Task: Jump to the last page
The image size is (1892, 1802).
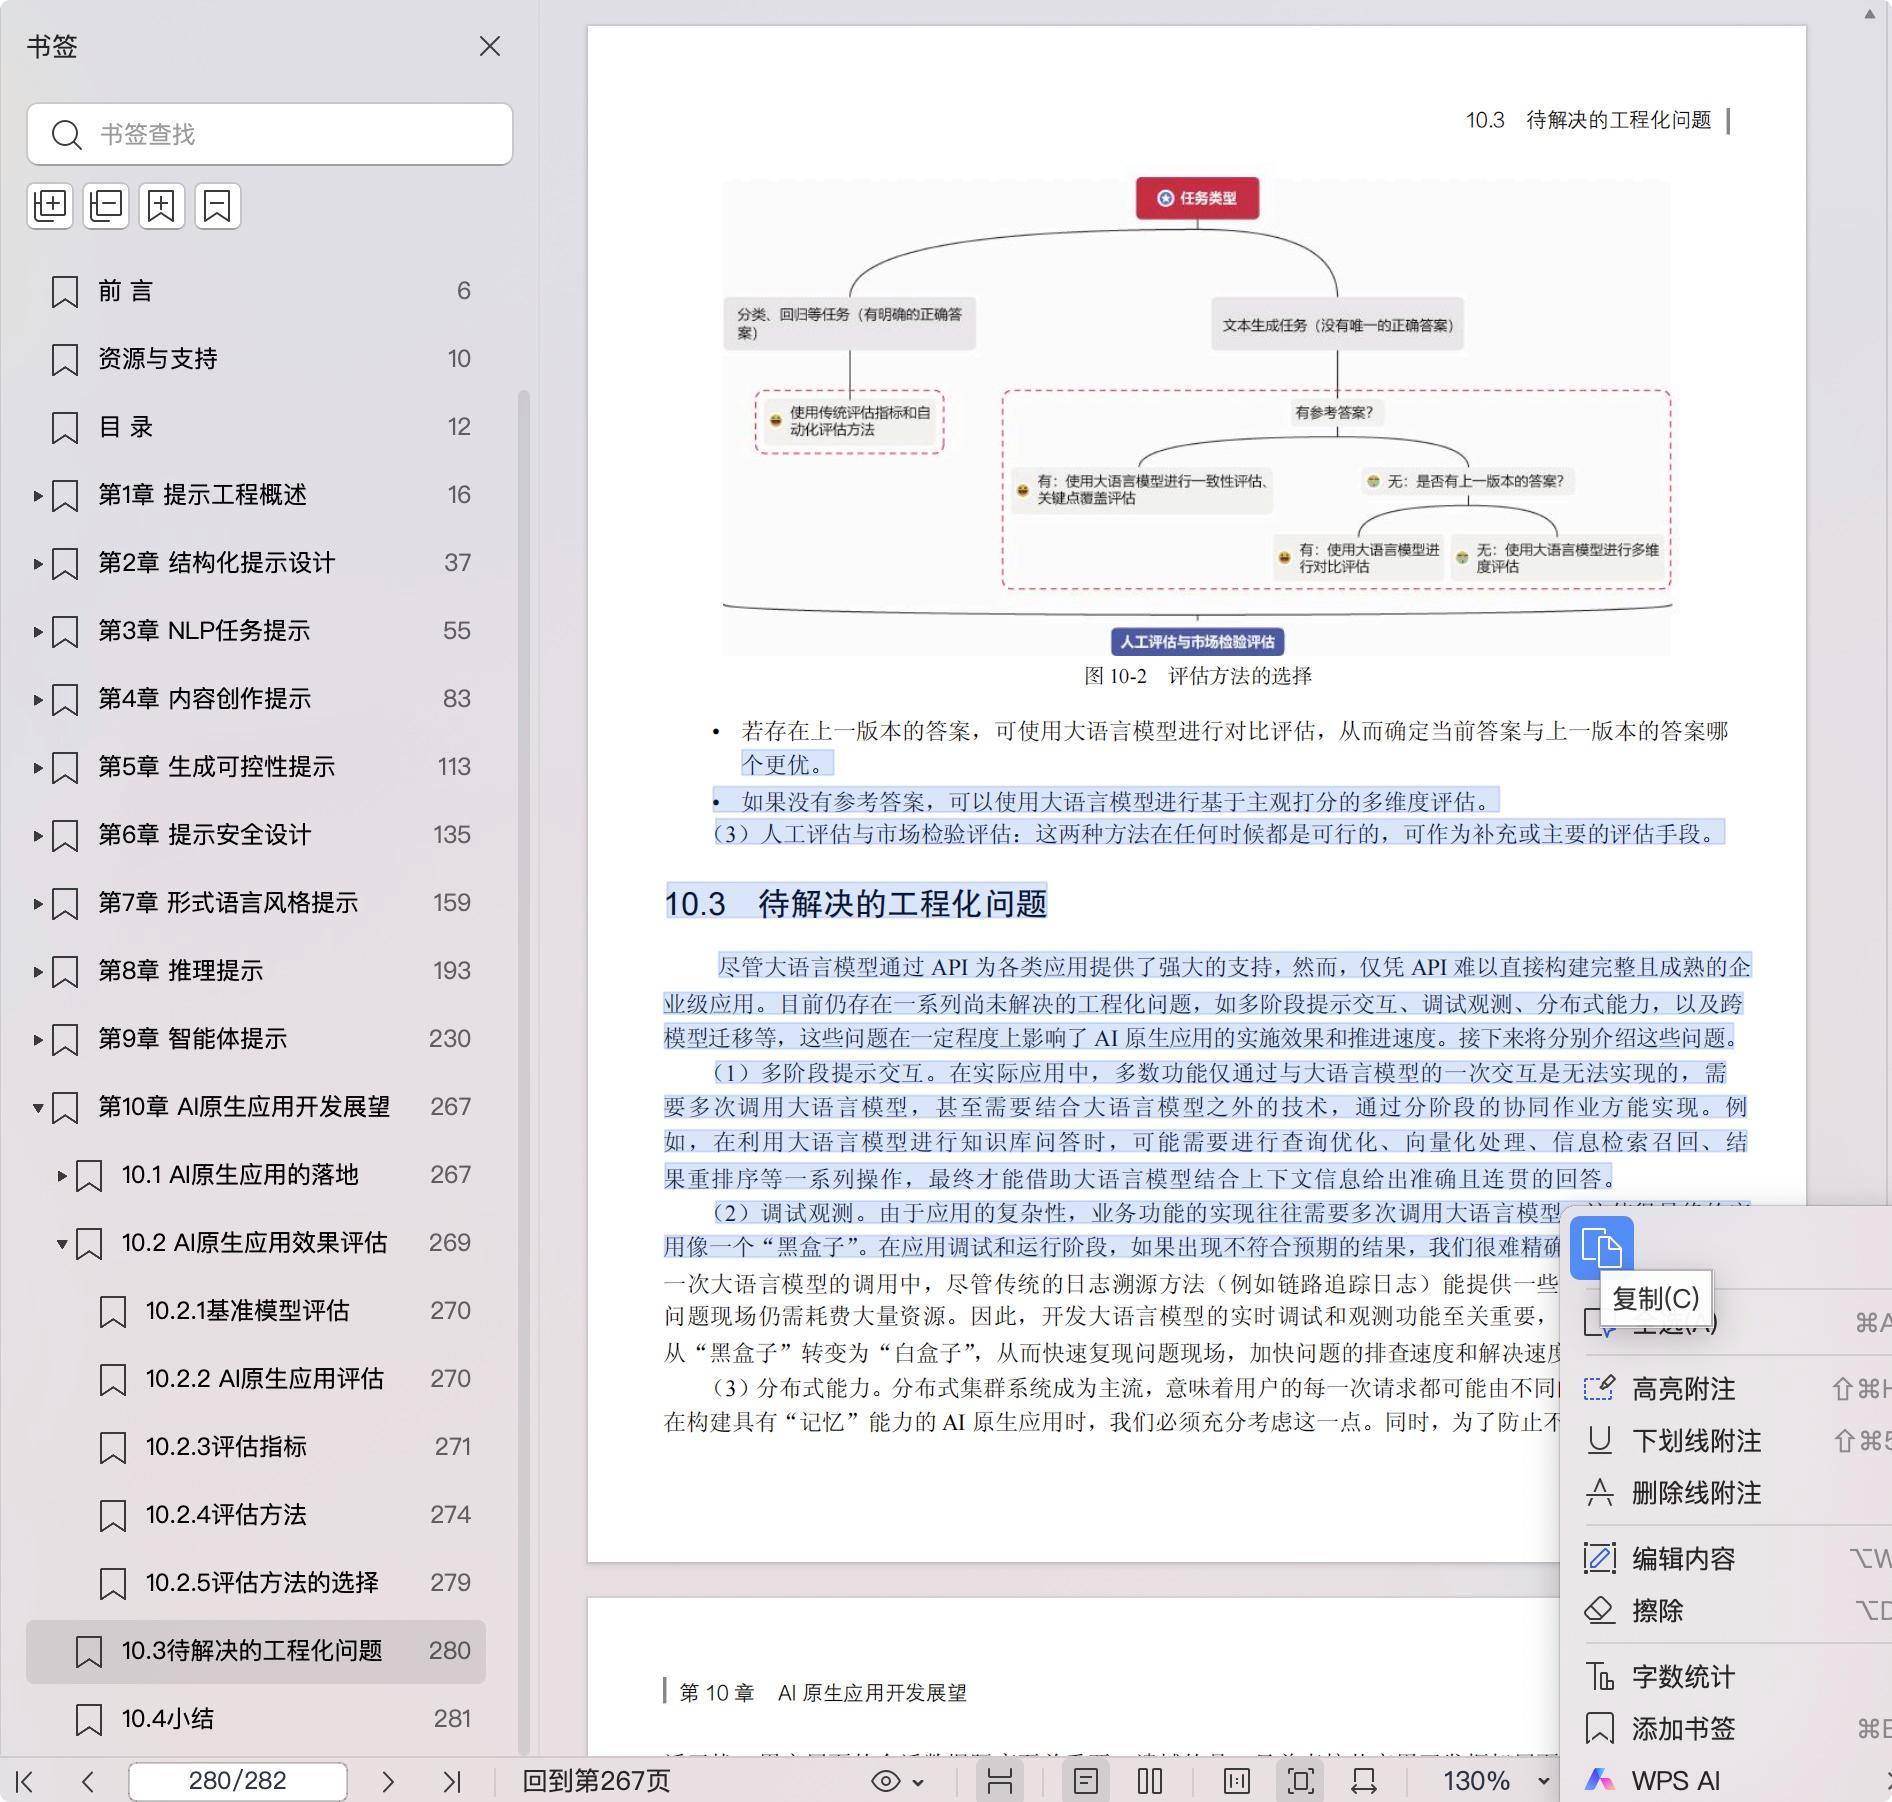Action: 452,1781
